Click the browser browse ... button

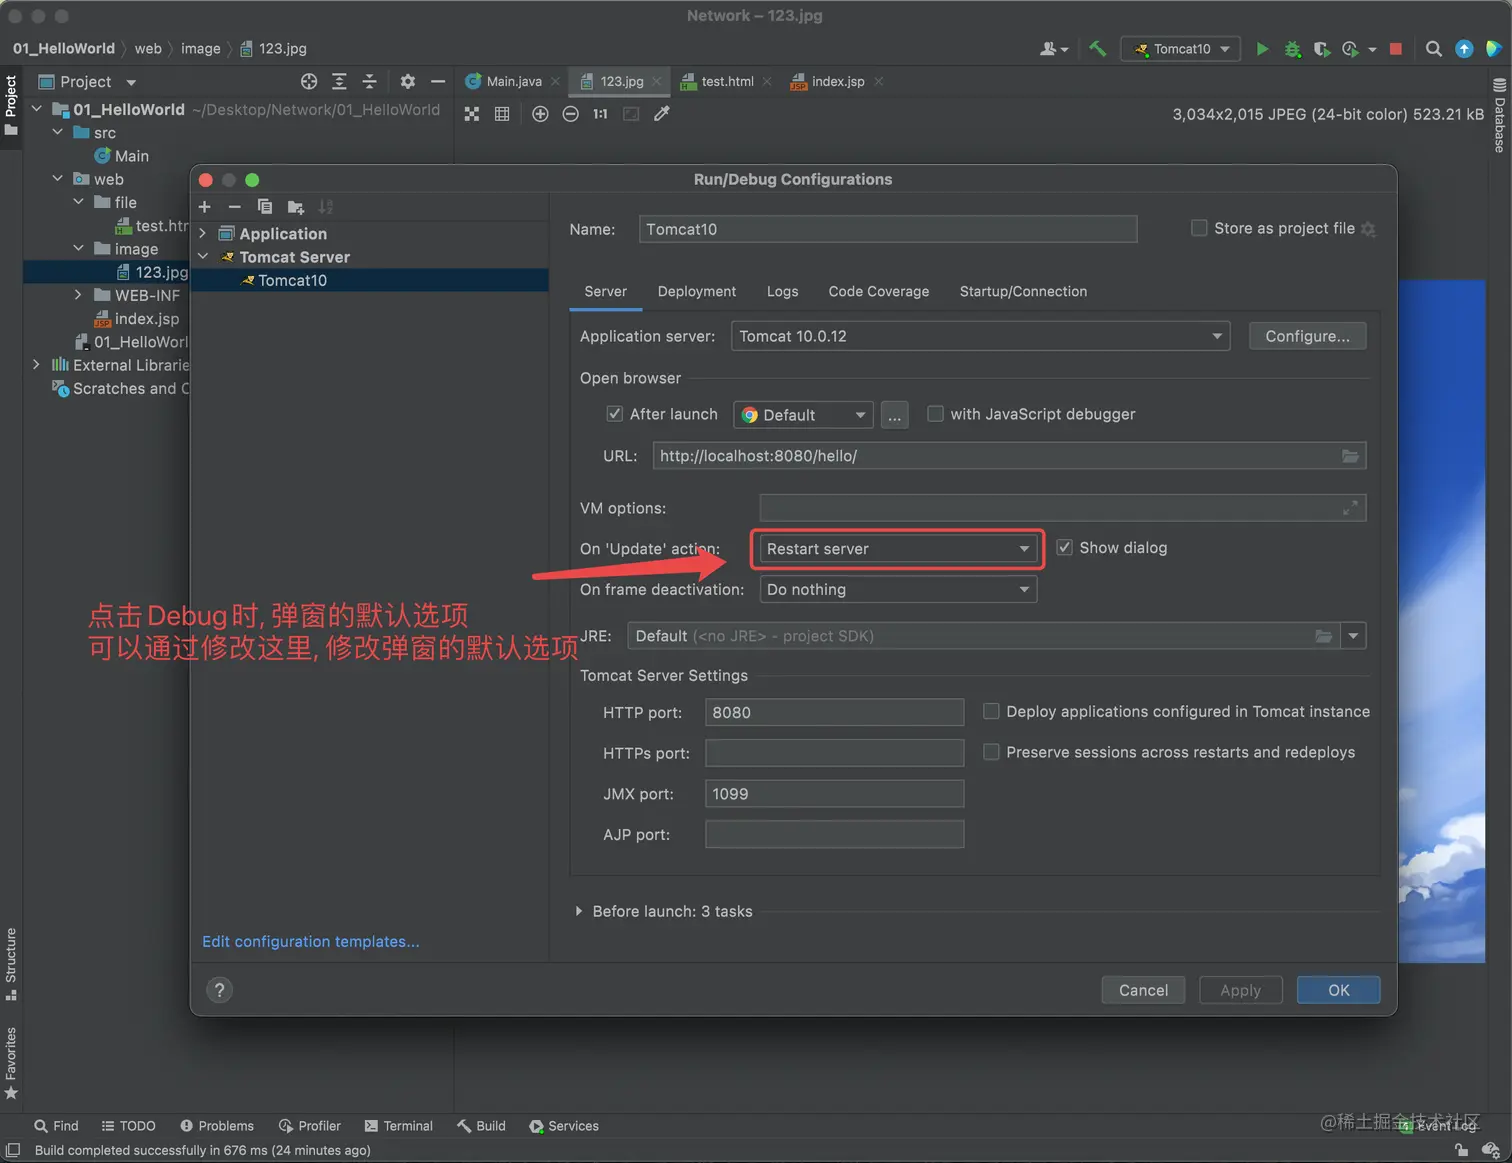(895, 415)
